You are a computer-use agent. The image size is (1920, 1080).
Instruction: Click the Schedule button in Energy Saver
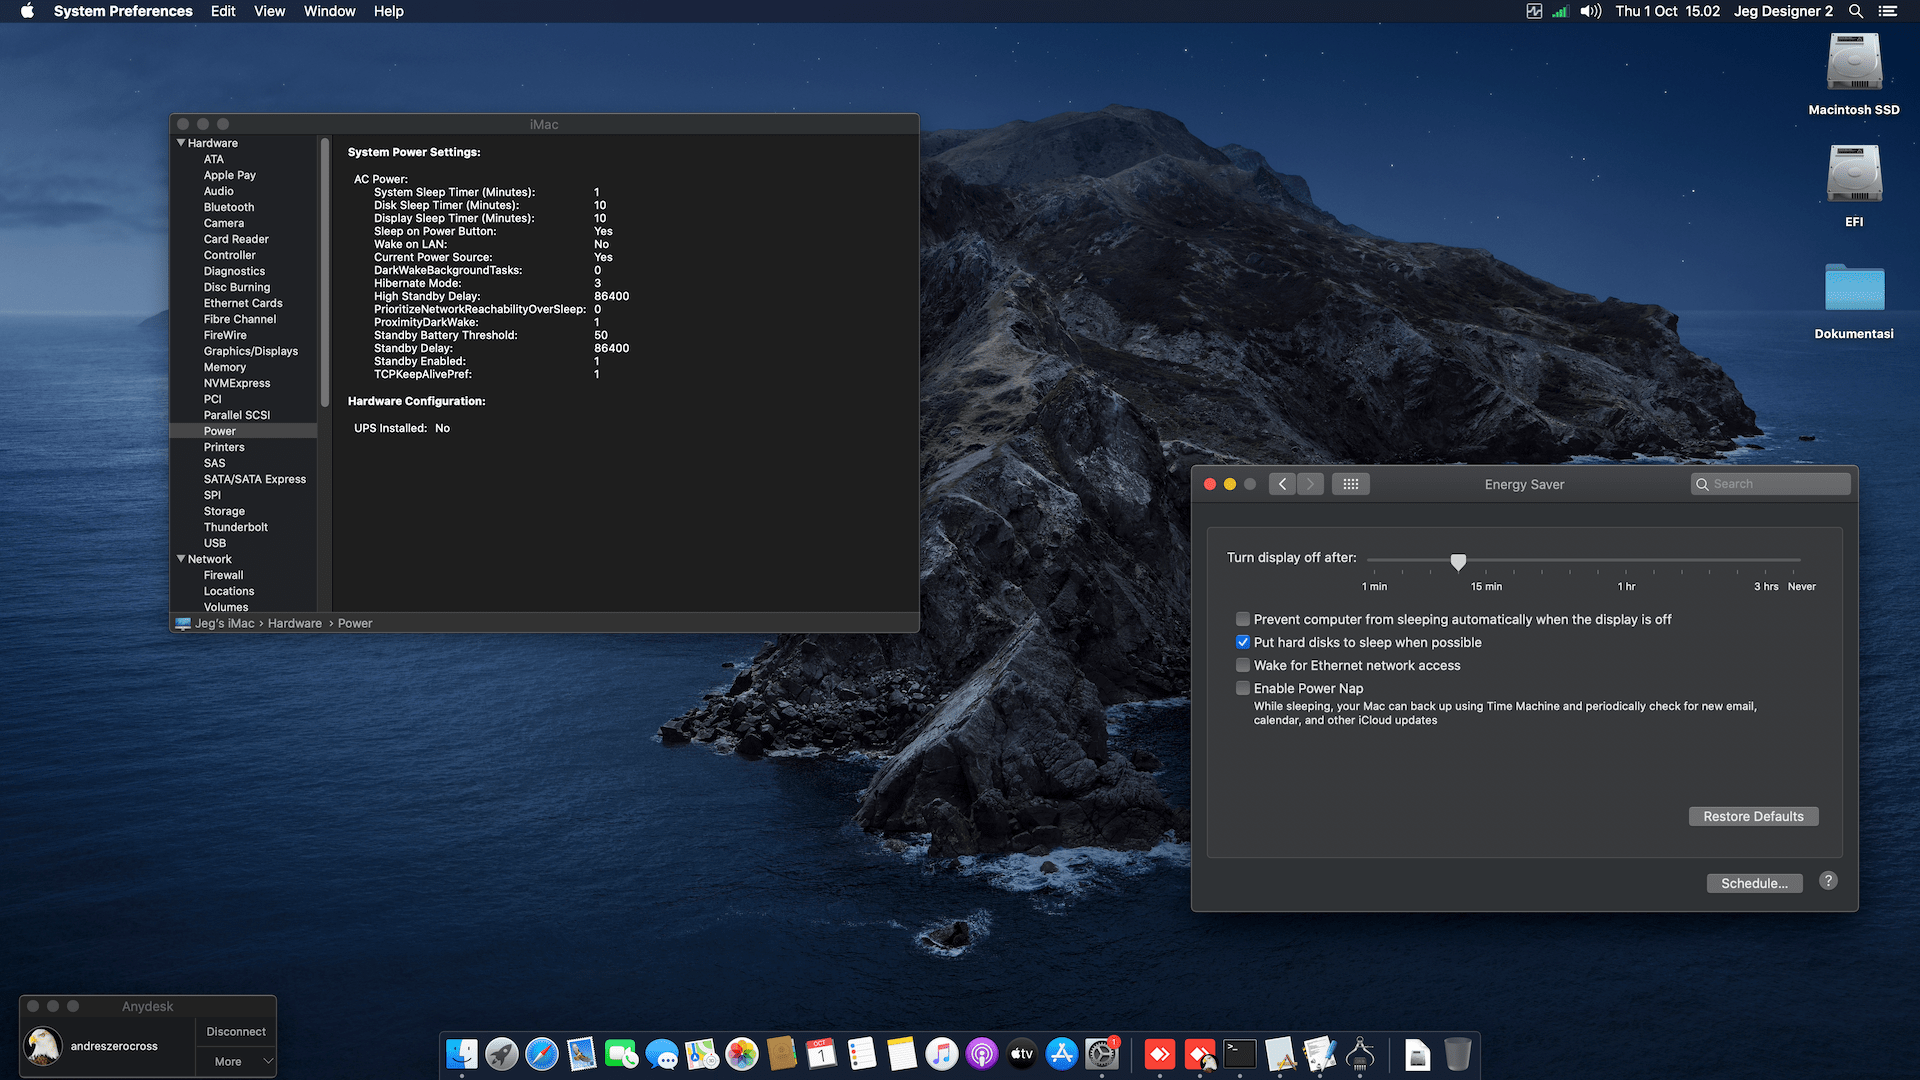click(x=1754, y=883)
